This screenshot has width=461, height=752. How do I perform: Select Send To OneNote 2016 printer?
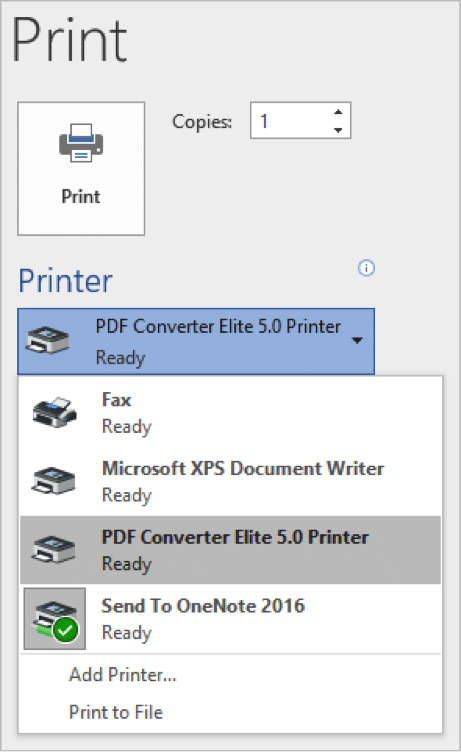[x=230, y=619]
